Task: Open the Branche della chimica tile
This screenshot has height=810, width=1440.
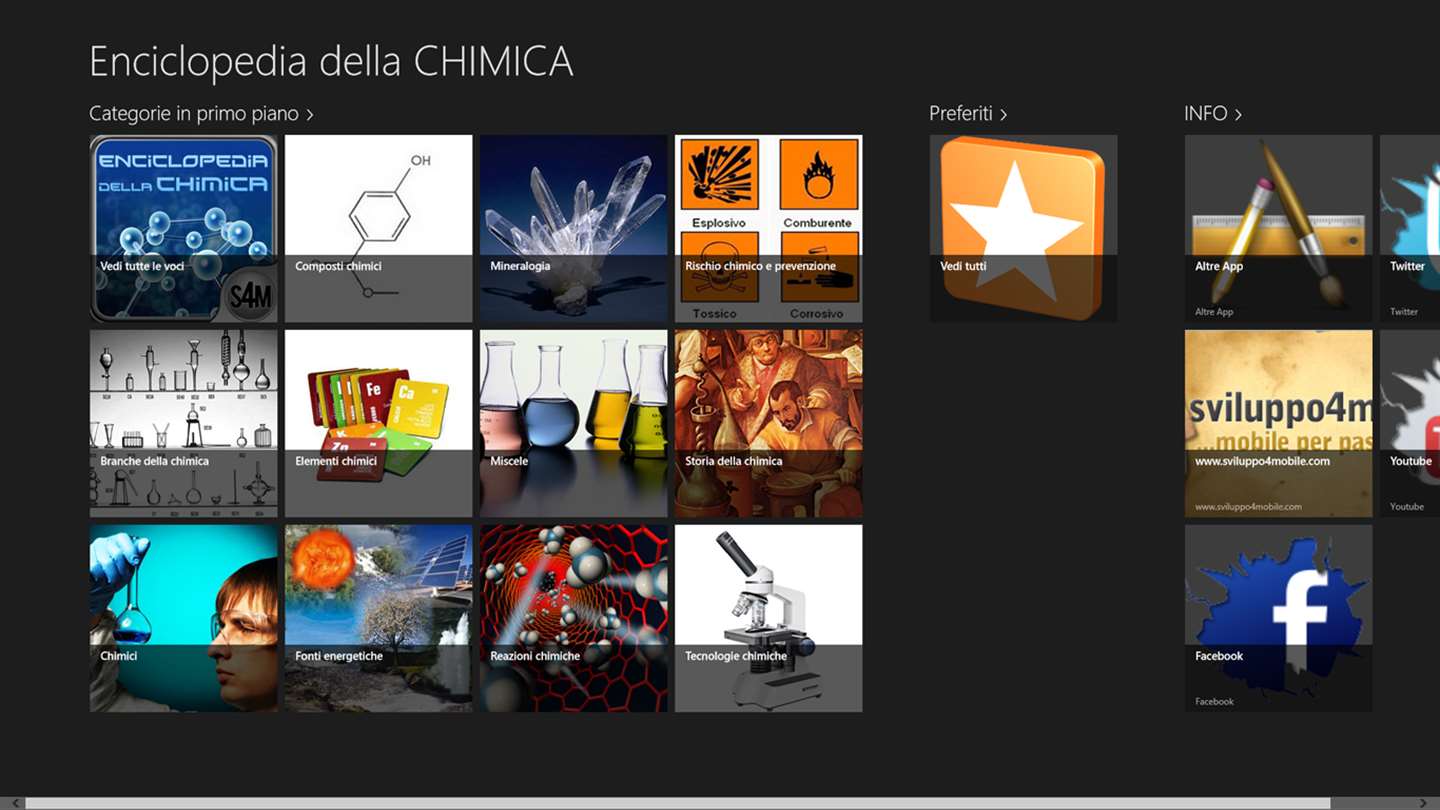Action: click(x=183, y=423)
